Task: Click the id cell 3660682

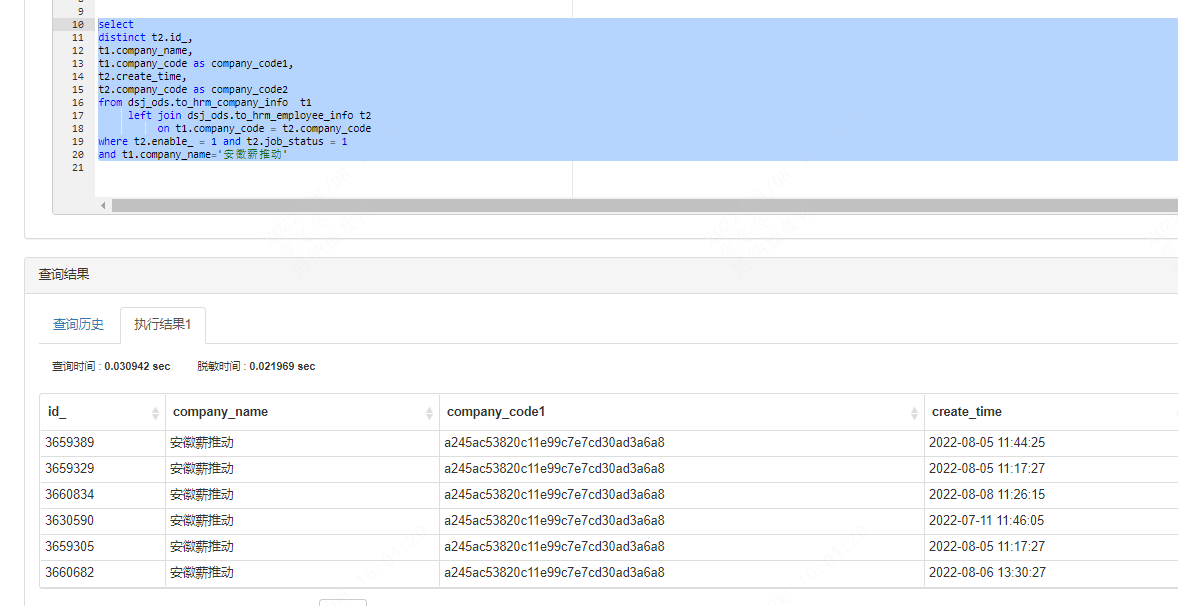Action: pyautogui.click(x=70, y=572)
